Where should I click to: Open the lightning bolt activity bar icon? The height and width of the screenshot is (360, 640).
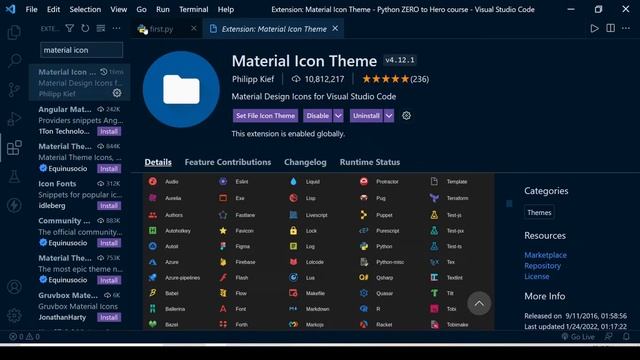(x=14, y=205)
